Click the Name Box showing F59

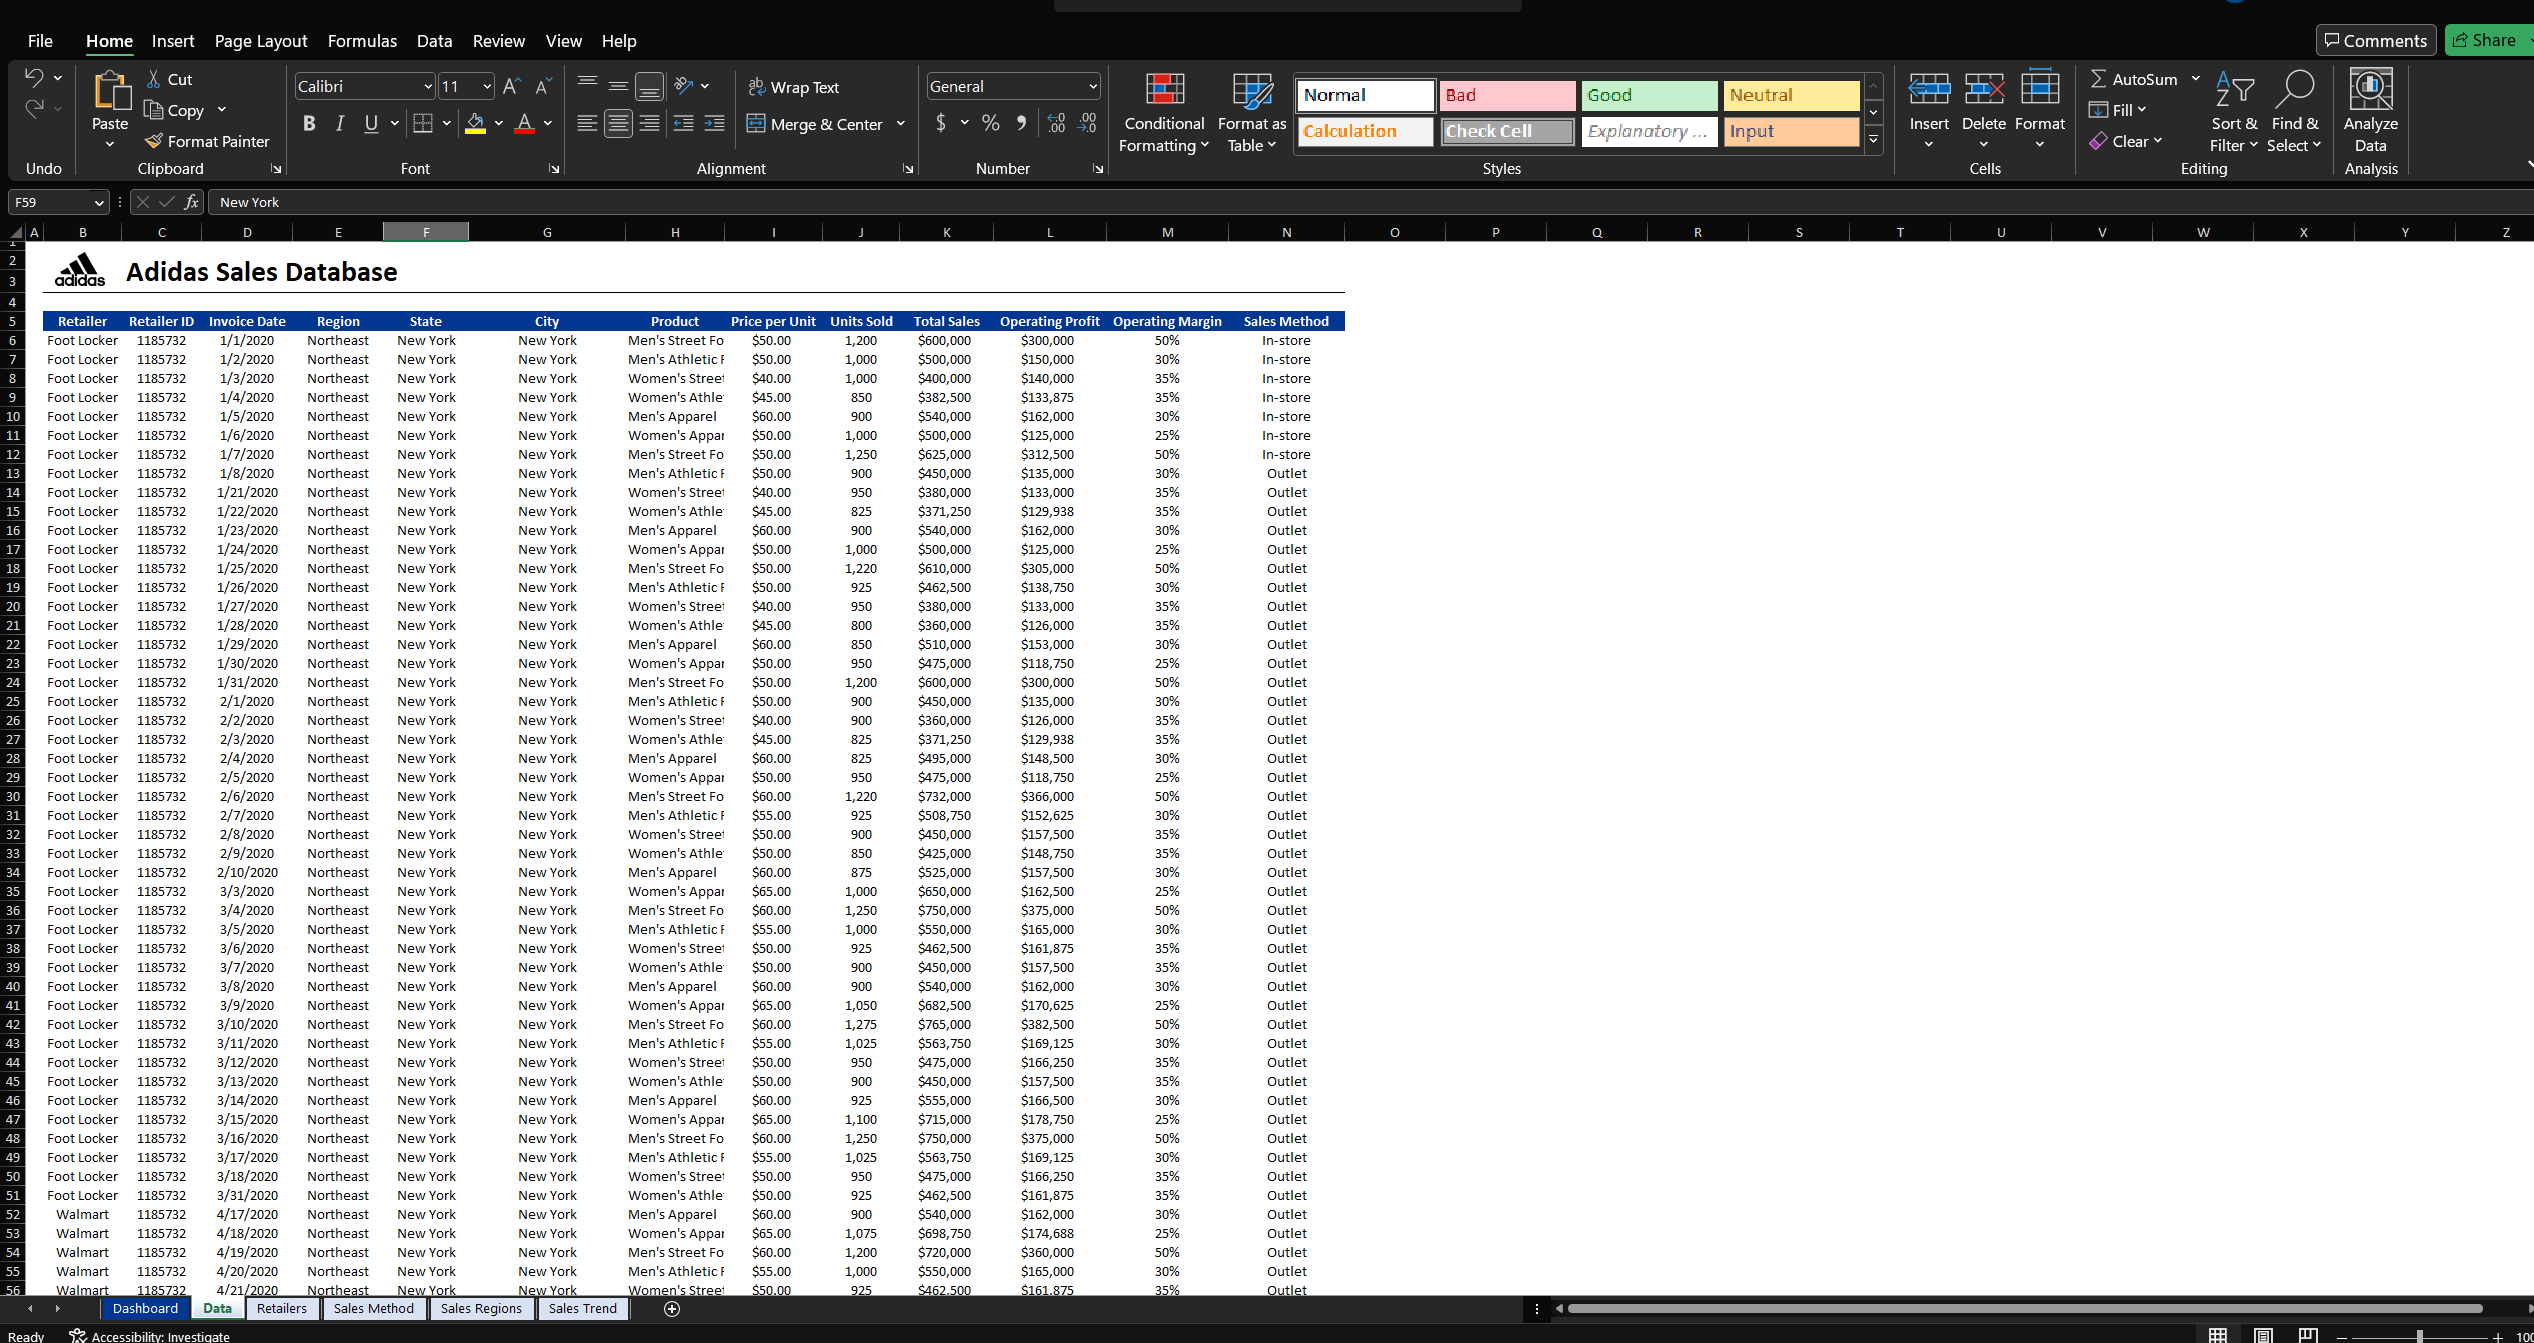tap(50, 202)
